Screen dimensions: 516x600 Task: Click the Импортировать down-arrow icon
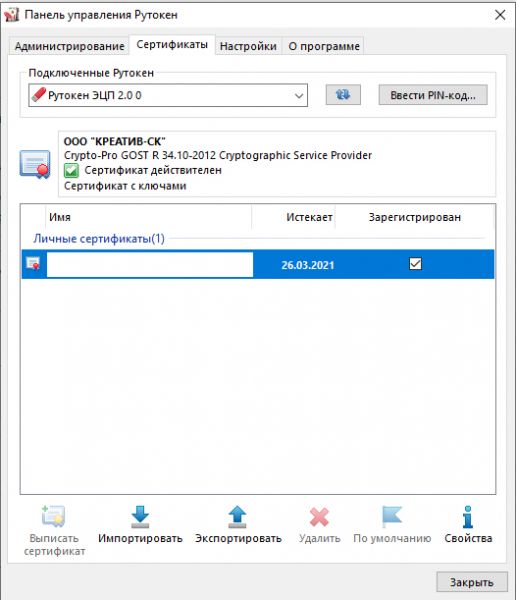[140, 517]
